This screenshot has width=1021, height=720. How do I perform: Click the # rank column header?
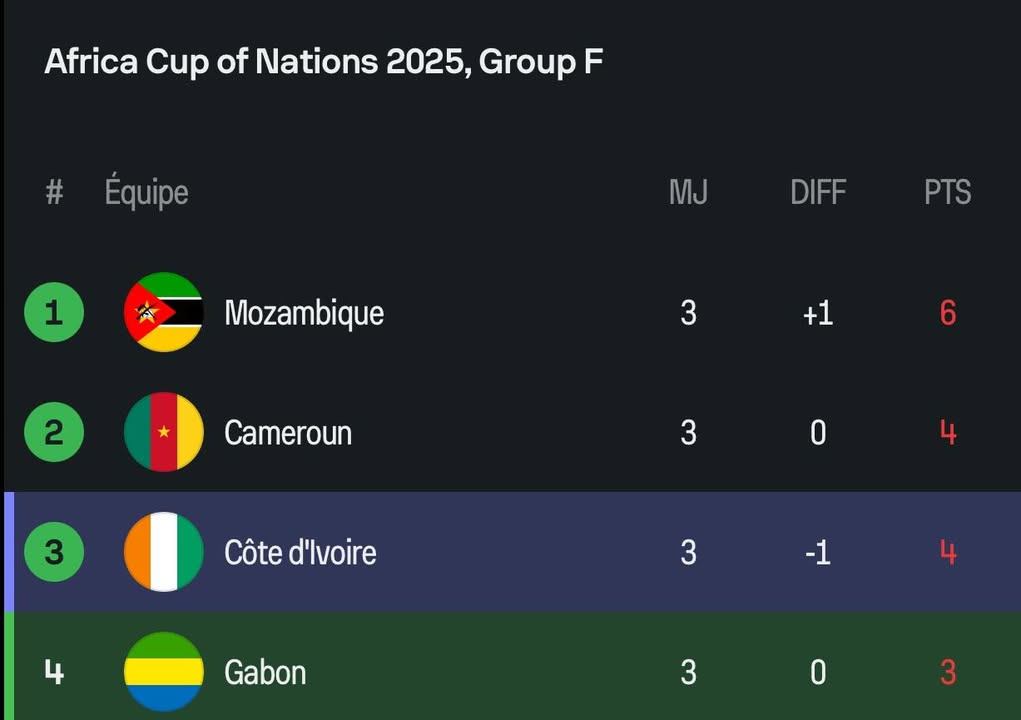pyautogui.click(x=54, y=192)
